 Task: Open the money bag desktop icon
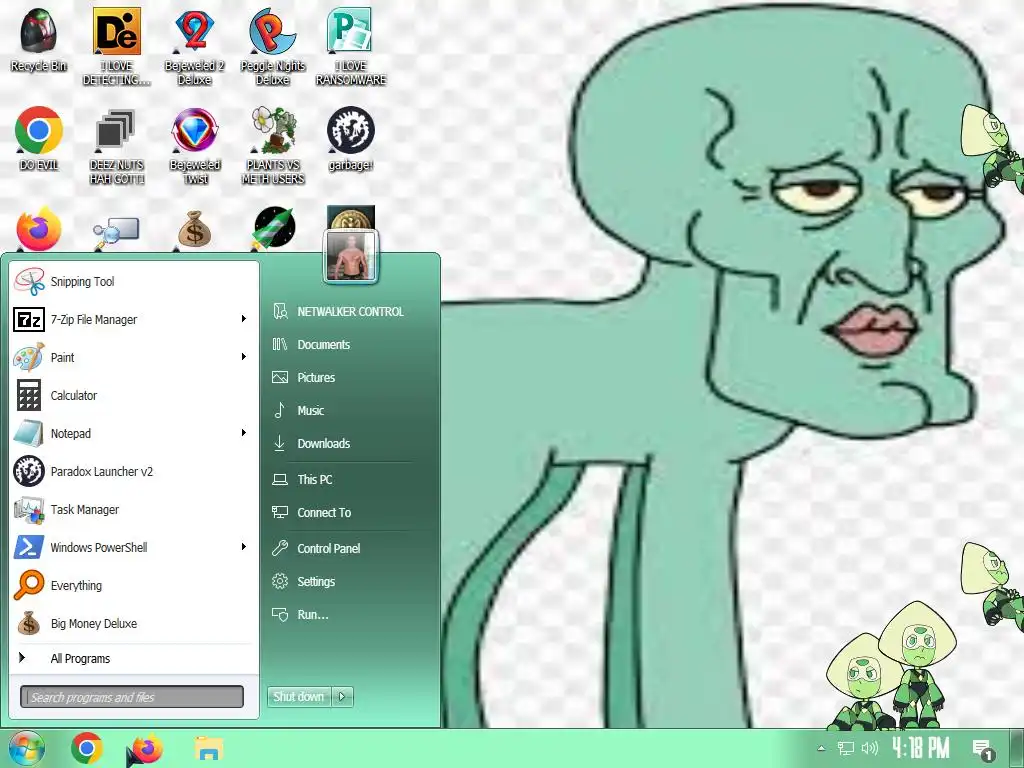[x=195, y=229]
